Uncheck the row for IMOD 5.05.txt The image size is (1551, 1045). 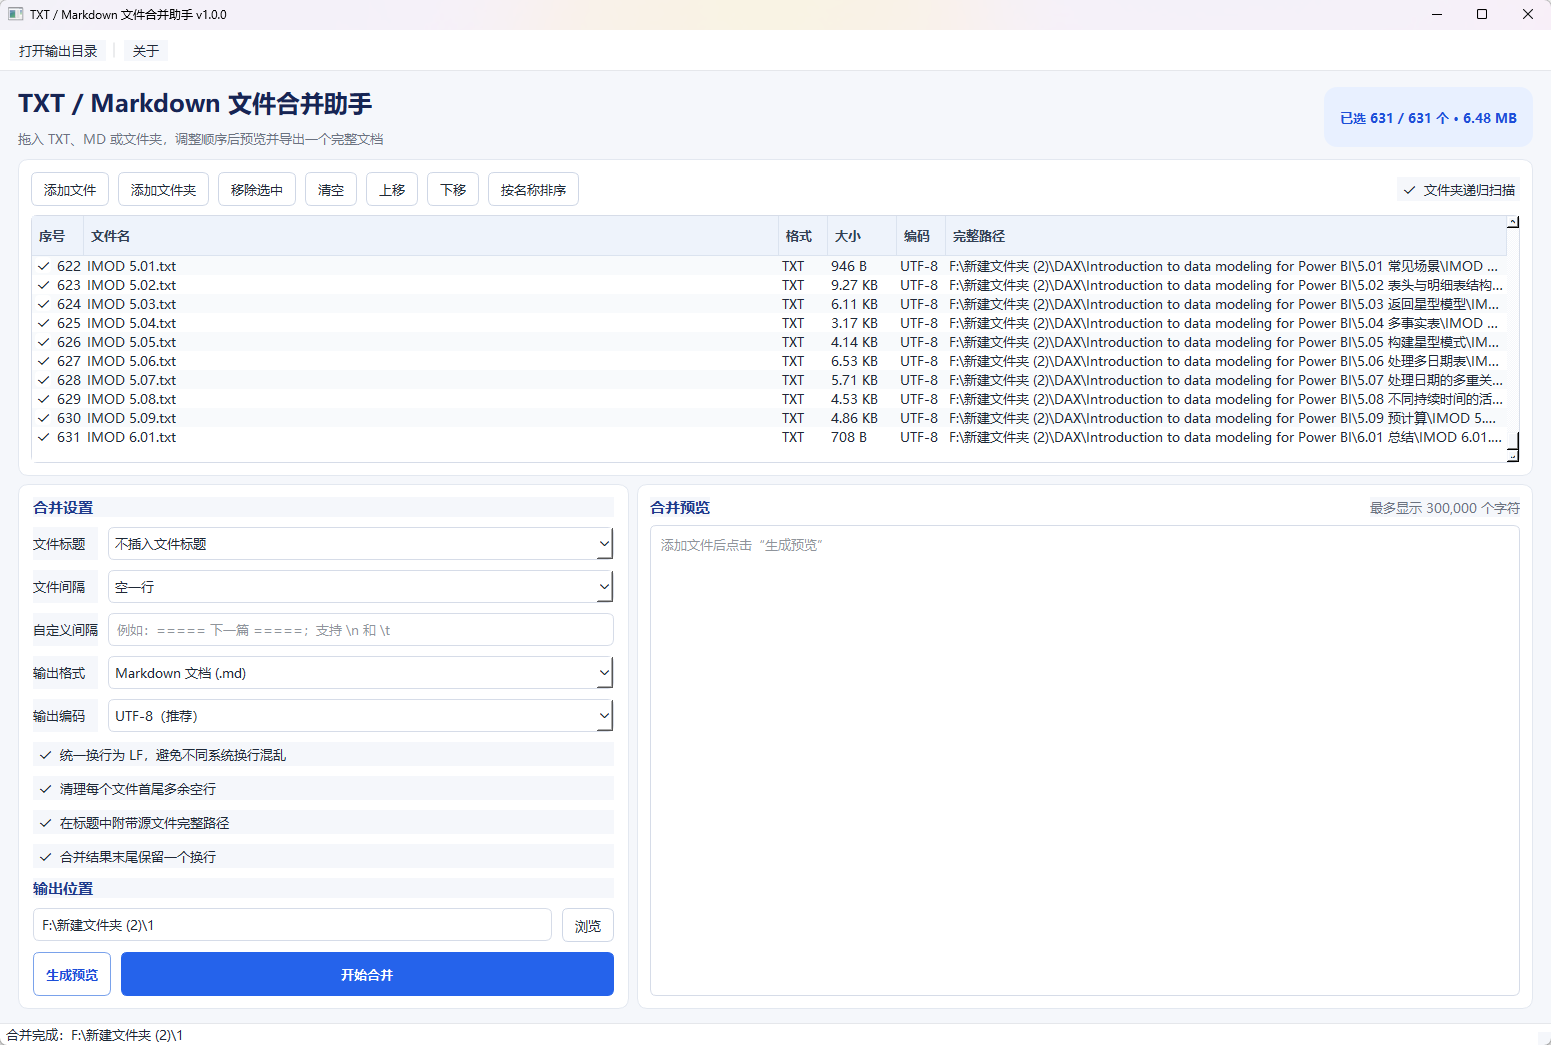tap(44, 342)
